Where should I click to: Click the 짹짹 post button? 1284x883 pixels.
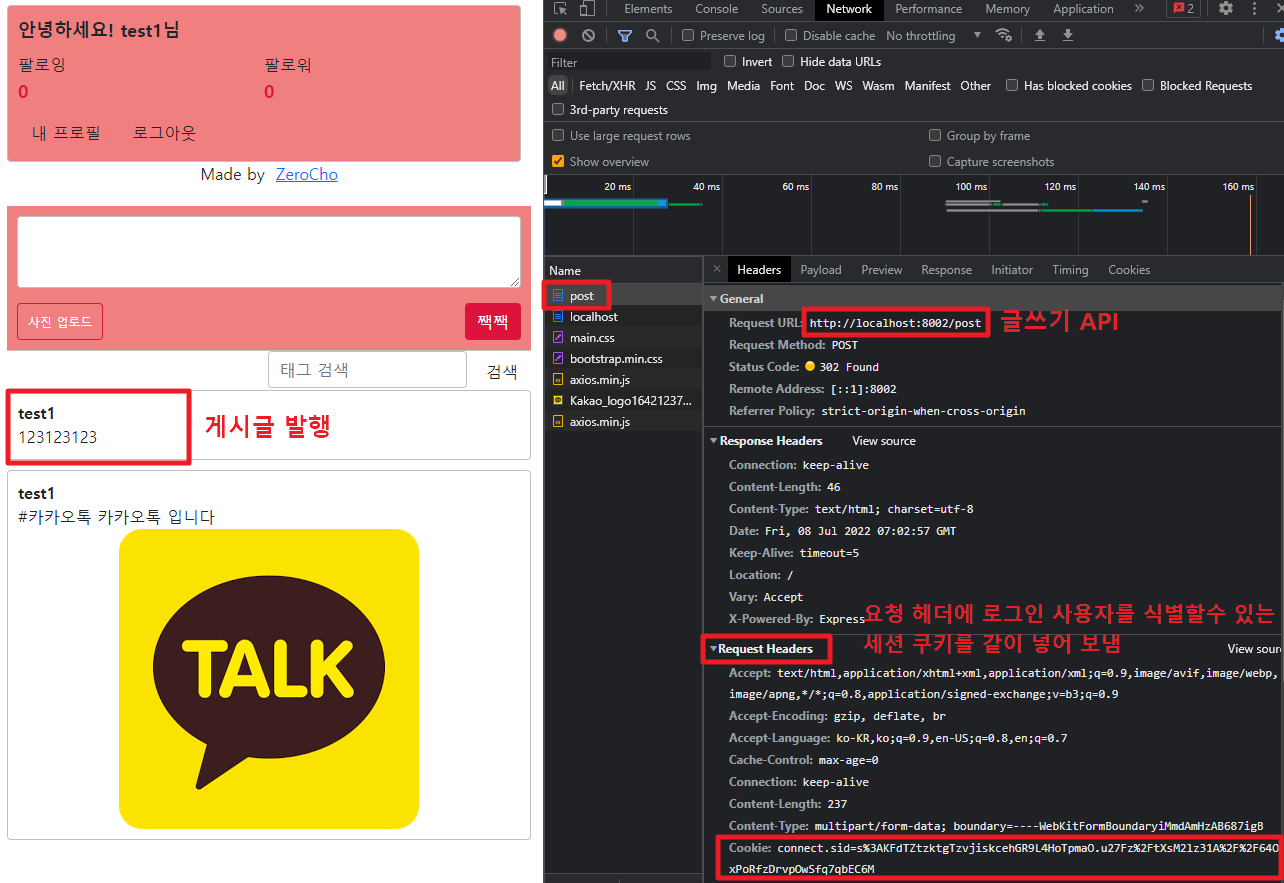493,321
